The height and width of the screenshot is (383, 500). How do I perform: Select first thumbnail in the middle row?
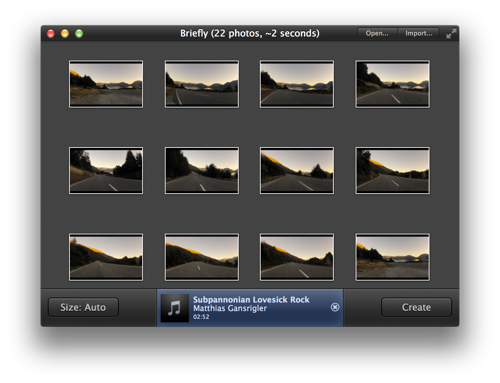[x=106, y=170]
